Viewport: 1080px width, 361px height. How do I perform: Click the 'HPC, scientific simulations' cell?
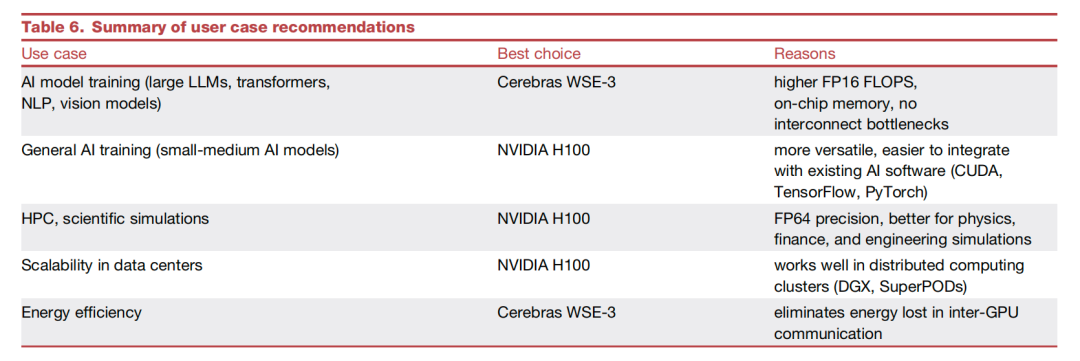115,219
